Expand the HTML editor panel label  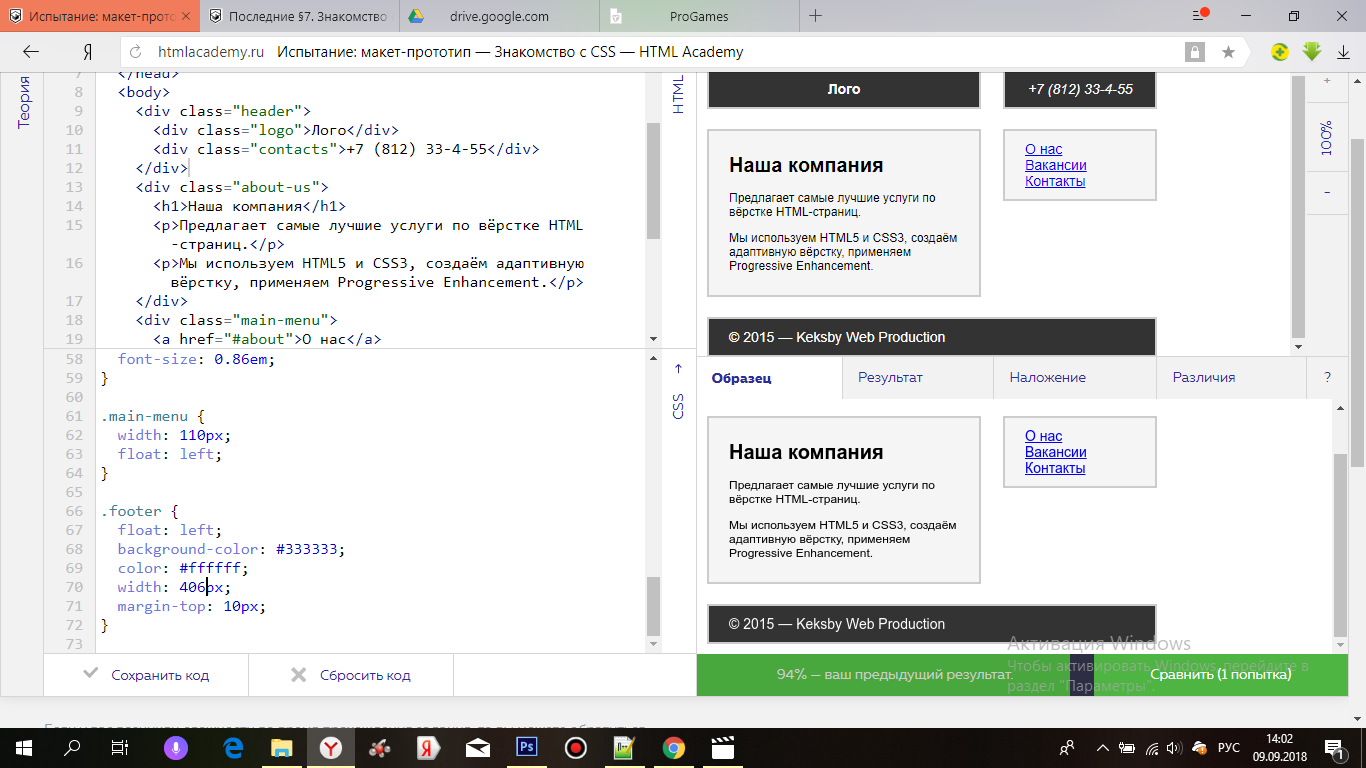click(678, 94)
